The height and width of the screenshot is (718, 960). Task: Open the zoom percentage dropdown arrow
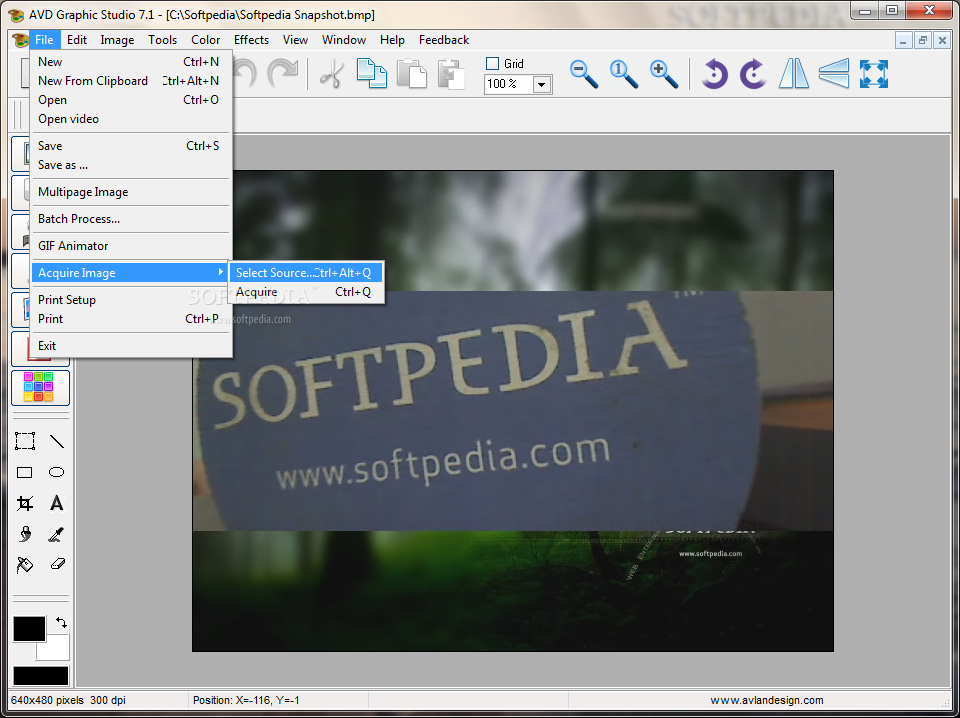(541, 84)
